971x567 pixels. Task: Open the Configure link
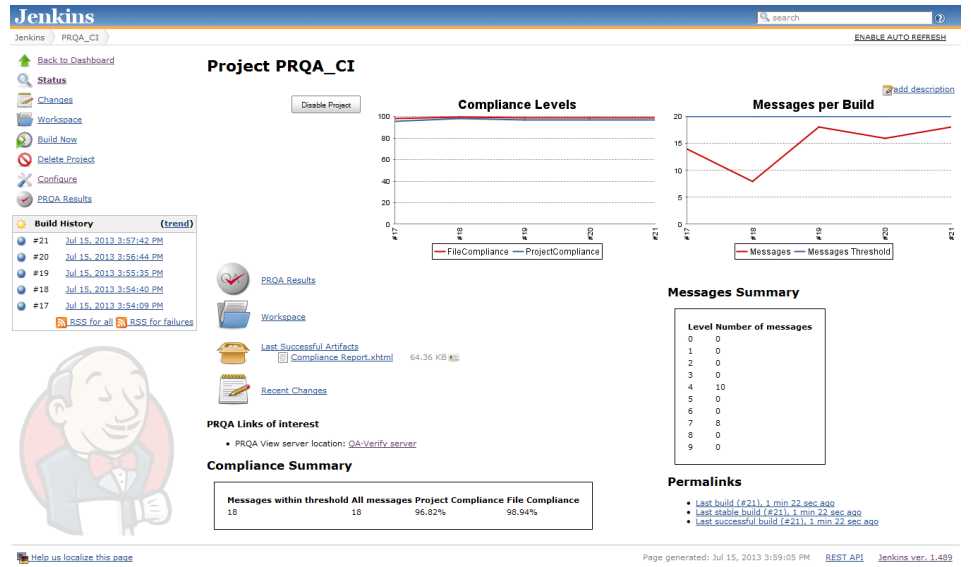(x=57, y=179)
